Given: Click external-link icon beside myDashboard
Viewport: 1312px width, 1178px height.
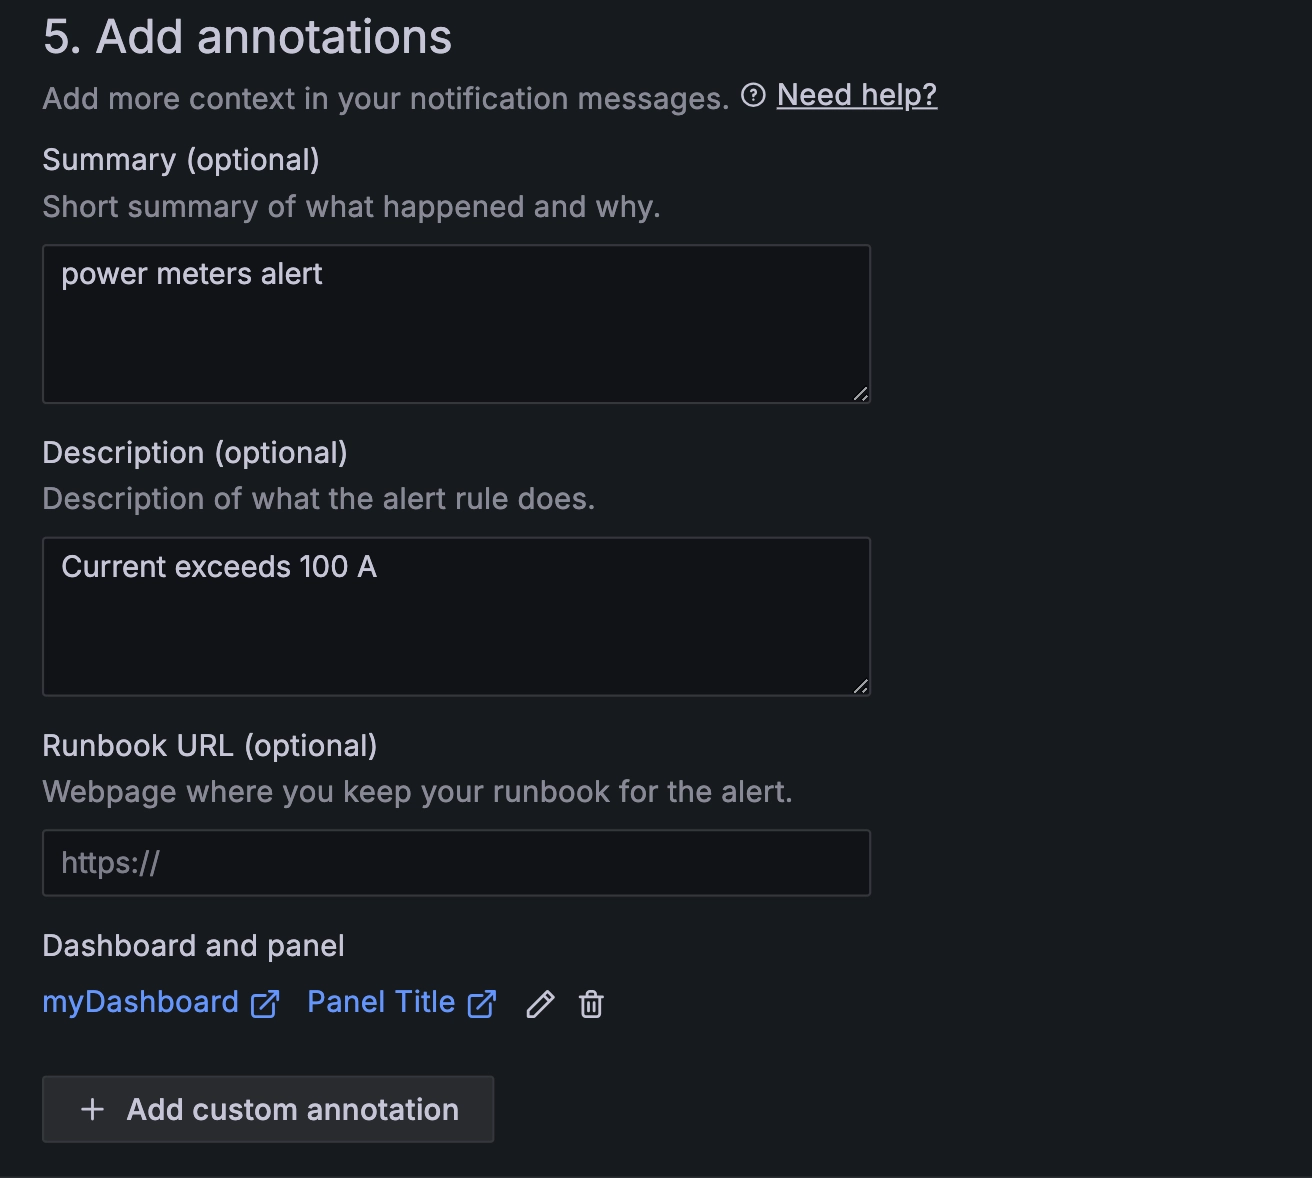Looking at the screenshot, I should (265, 1004).
